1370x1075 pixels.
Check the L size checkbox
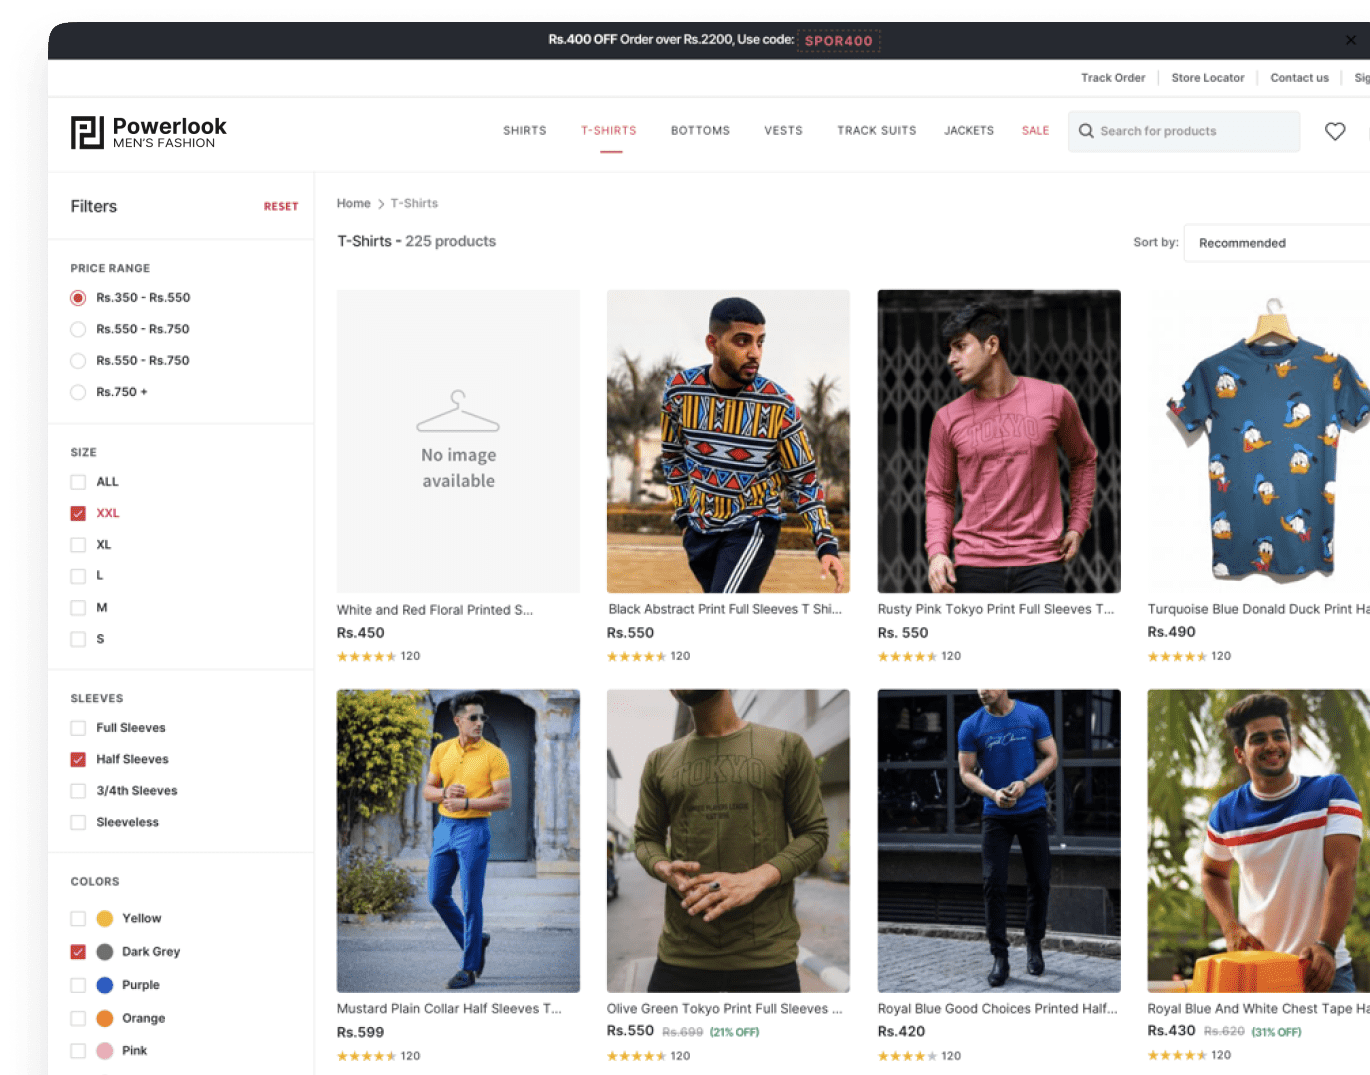pyautogui.click(x=78, y=576)
